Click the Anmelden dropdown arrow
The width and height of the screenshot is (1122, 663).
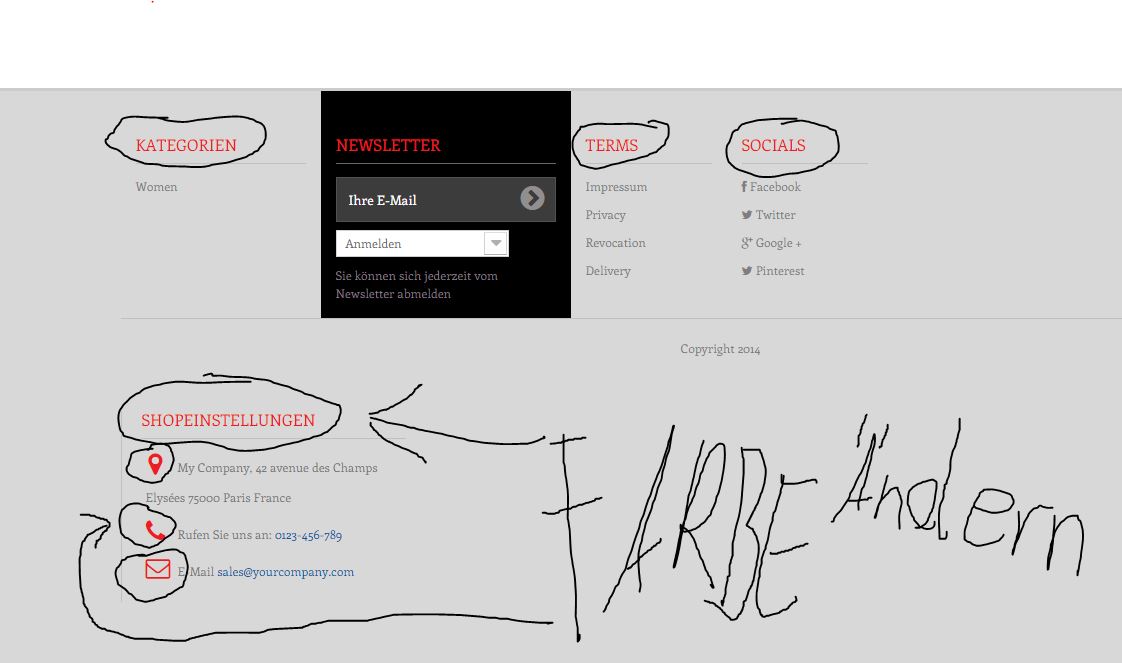coord(496,243)
